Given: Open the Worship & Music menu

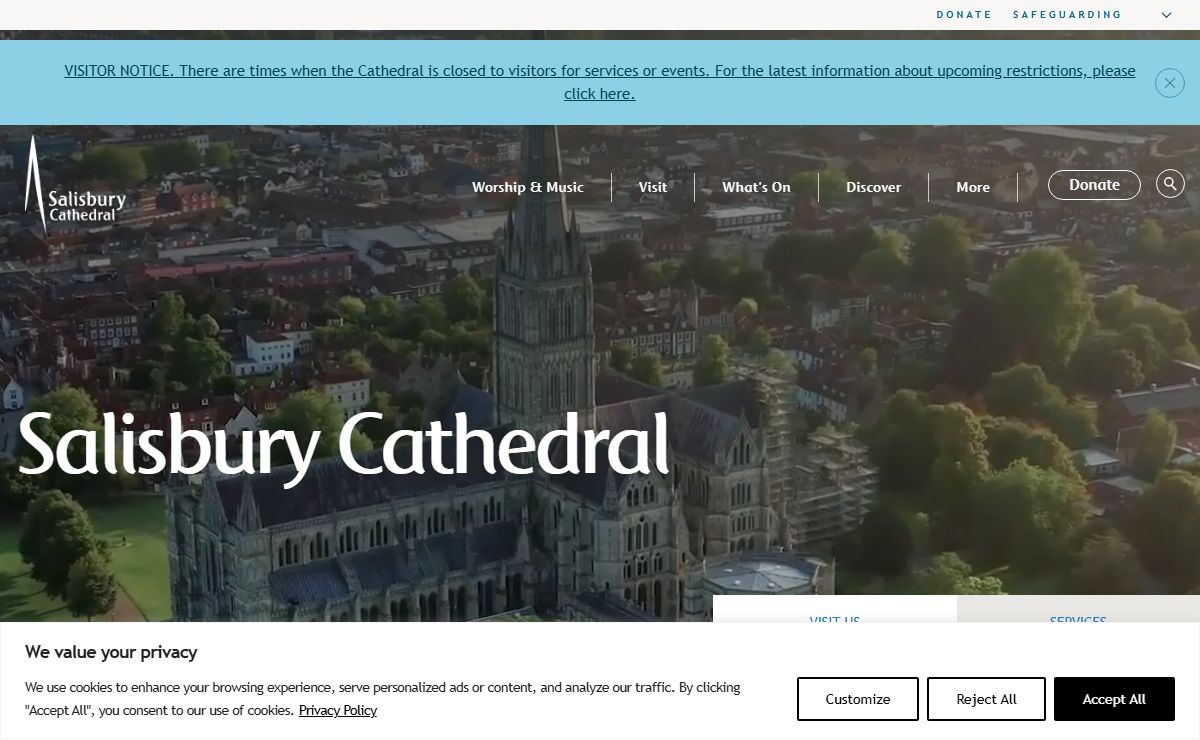Looking at the screenshot, I should 527,187.
